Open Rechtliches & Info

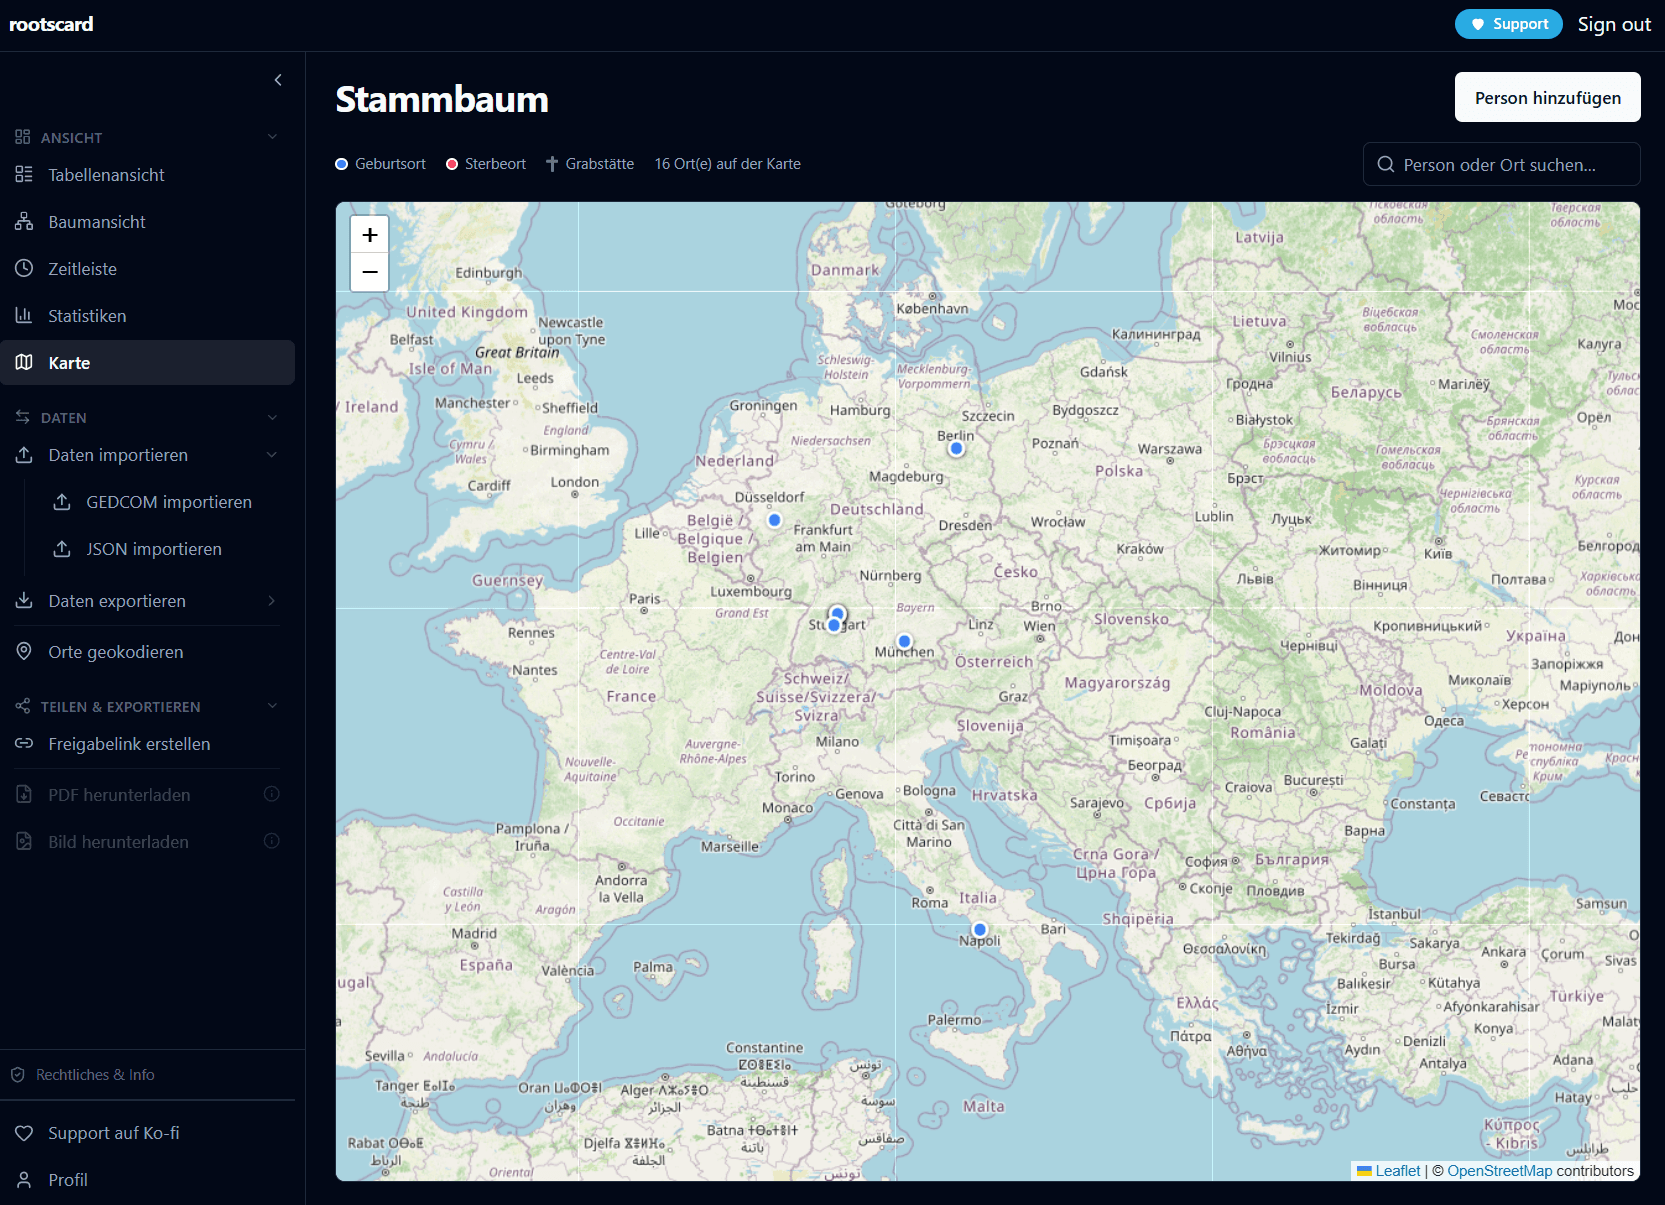tap(94, 1074)
